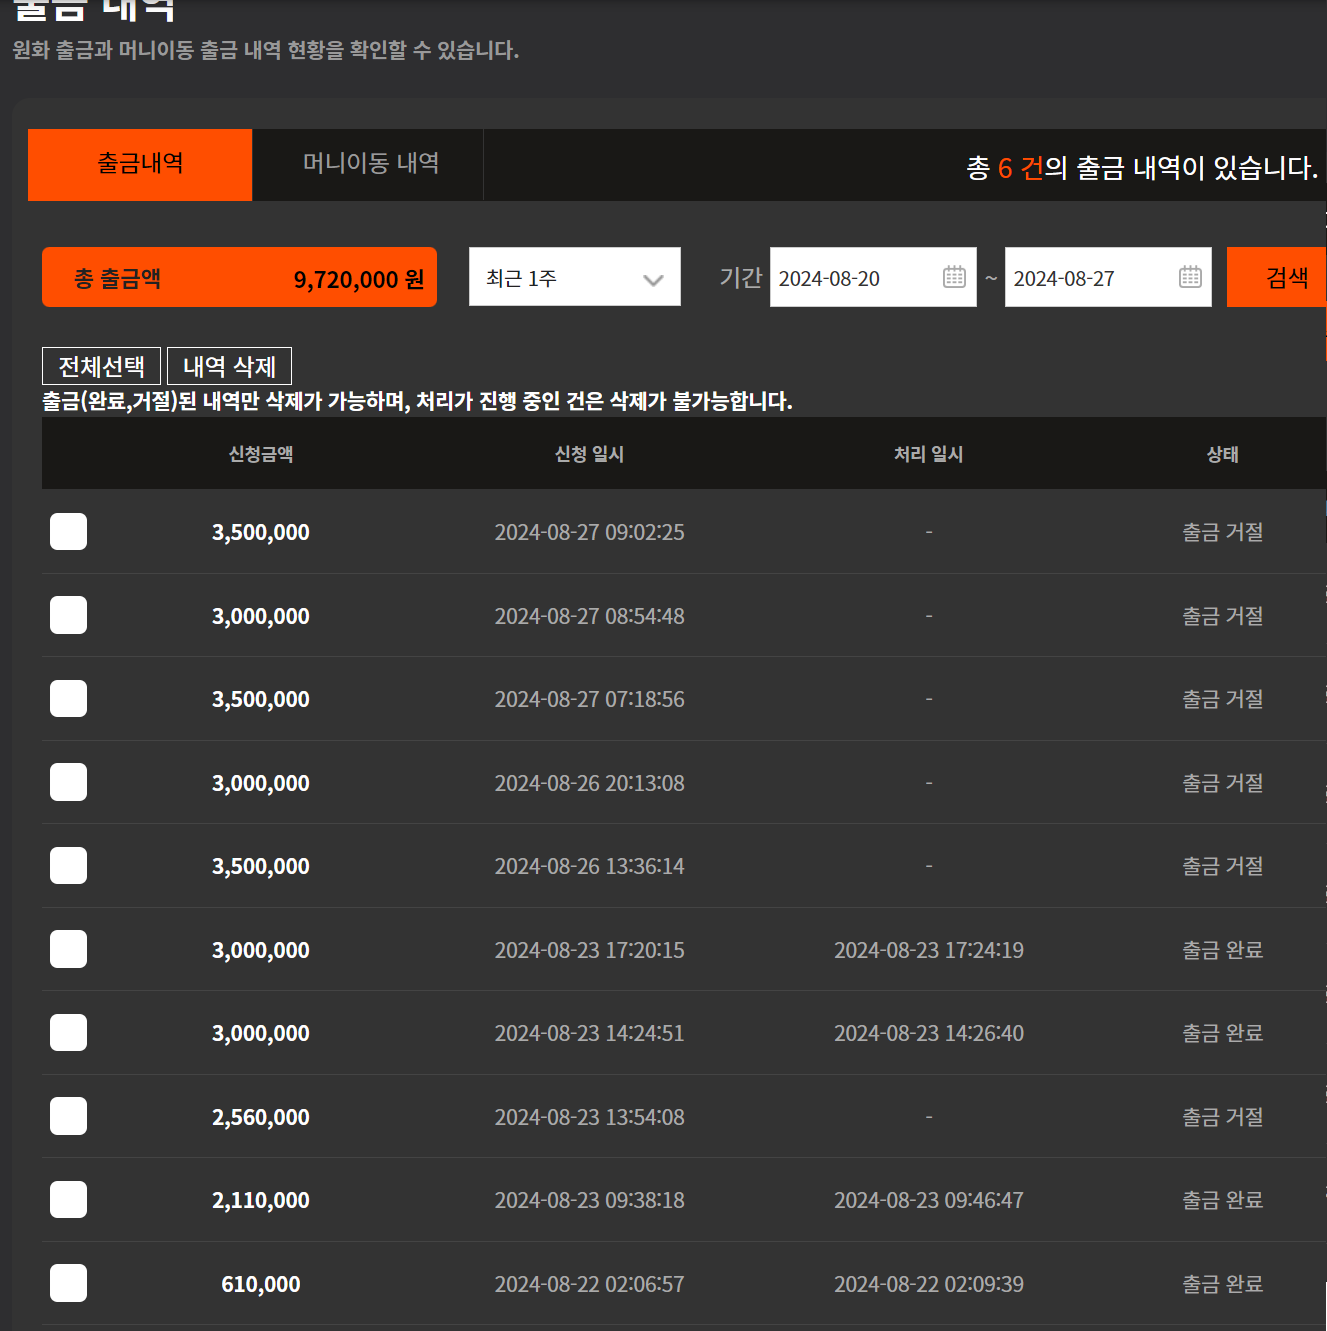Click the 처리 일시 column header

coord(928,454)
